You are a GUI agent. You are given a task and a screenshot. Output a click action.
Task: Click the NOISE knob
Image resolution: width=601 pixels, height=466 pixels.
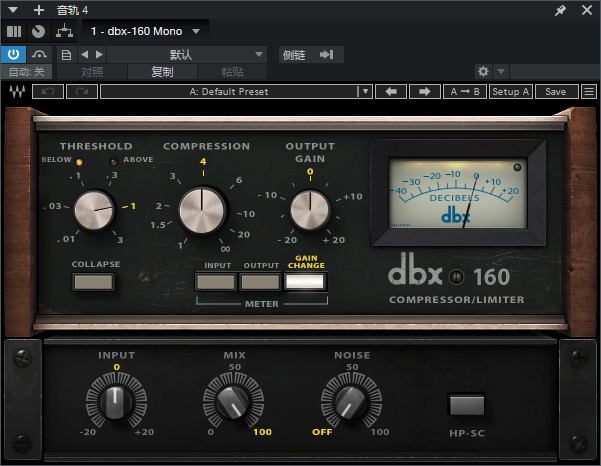coord(351,402)
